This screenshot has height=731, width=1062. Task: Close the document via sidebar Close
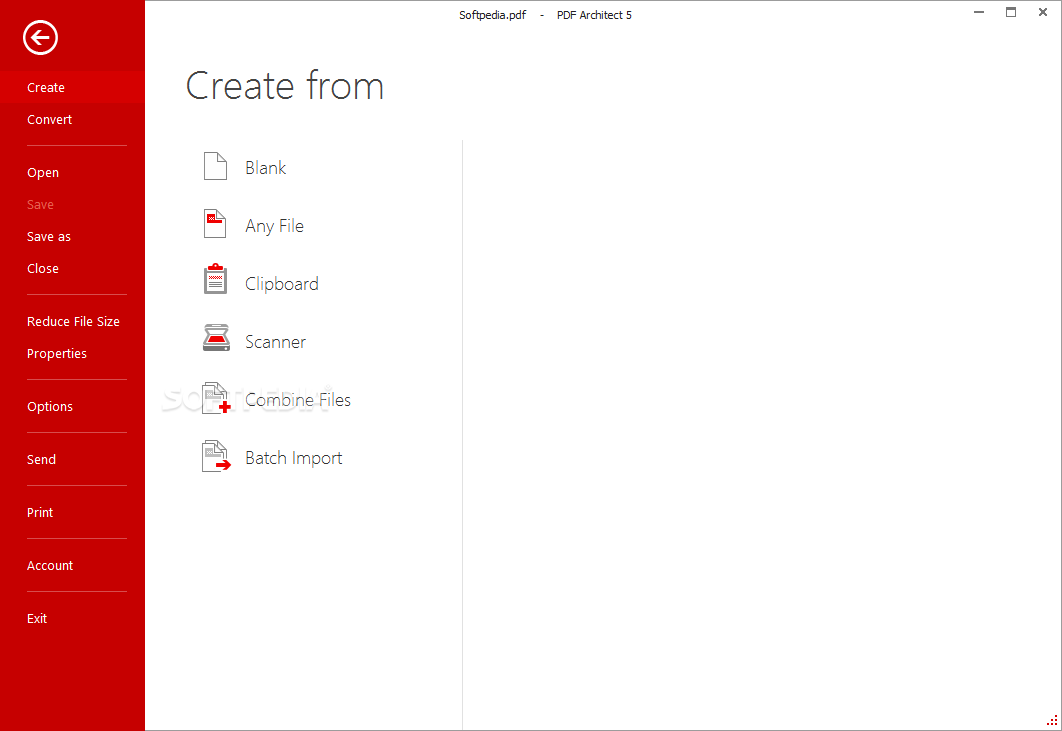pos(43,268)
